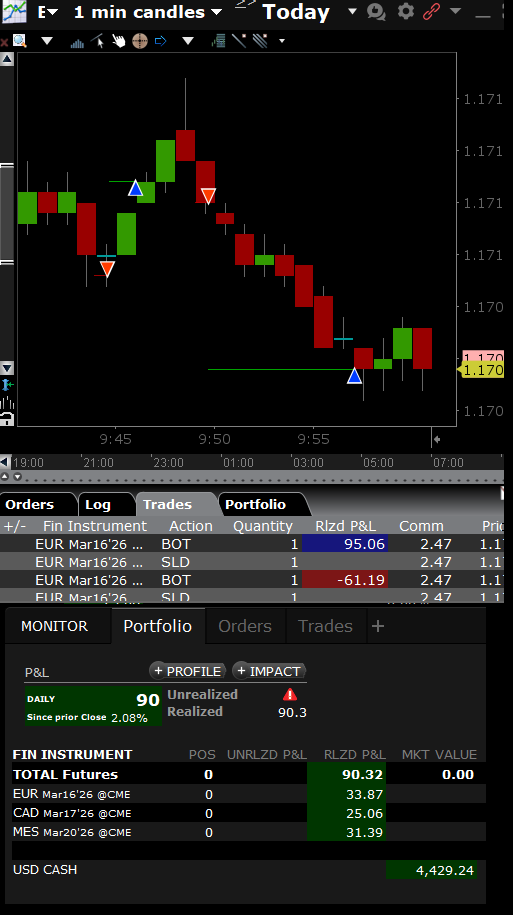
Task: Click the + PROFILE button
Action: pyautogui.click(x=187, y=671)
